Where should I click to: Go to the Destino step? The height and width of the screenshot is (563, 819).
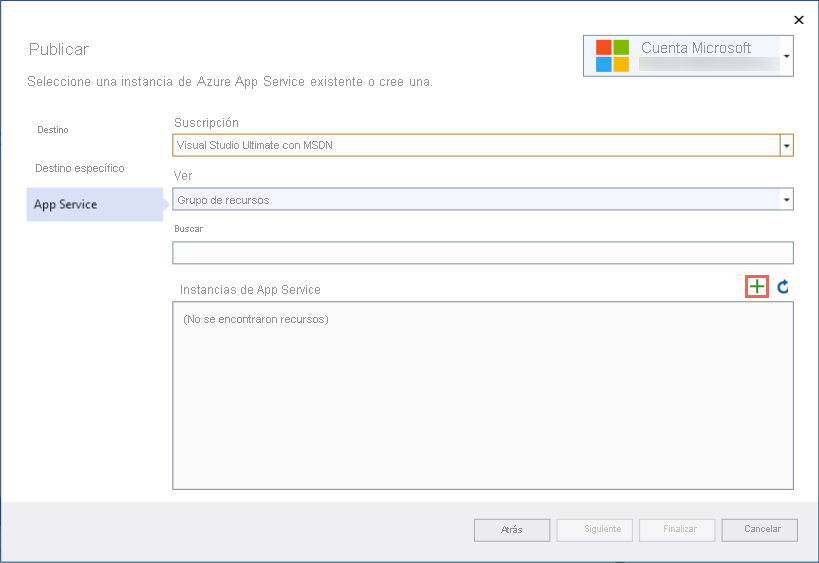pyautogui.click(x=53, y=130)
